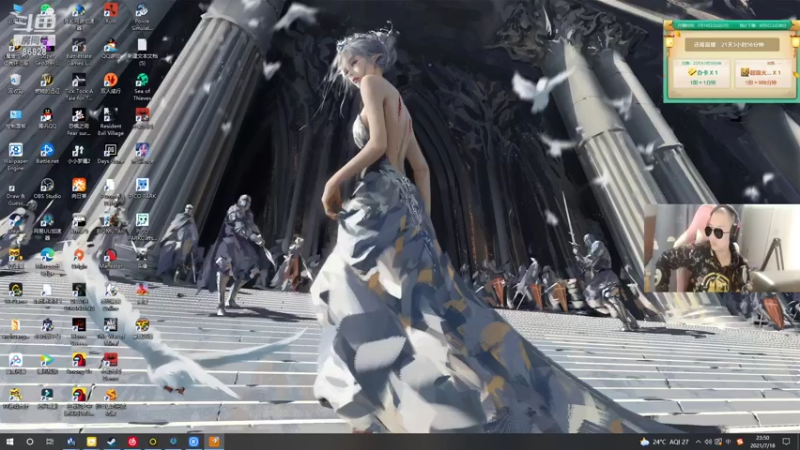Open the red crewmate Among Us icon
Screen dimensions: 800x450
pyautogui.click(x=79, y=360)
